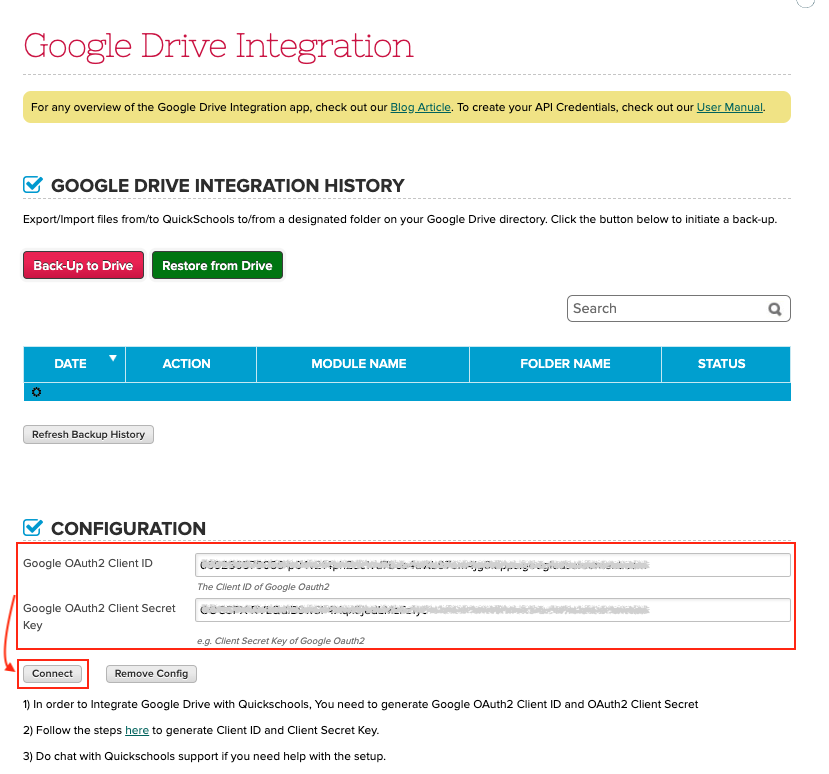Viewport: 829px width, 774px height.
Task: Click Refresh Backup History button
Action: (x=88, y=435)
